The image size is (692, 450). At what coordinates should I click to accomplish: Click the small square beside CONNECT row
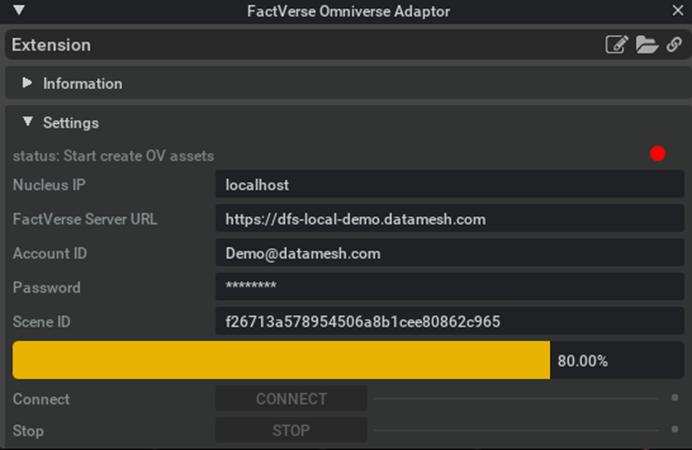(674, 398)
